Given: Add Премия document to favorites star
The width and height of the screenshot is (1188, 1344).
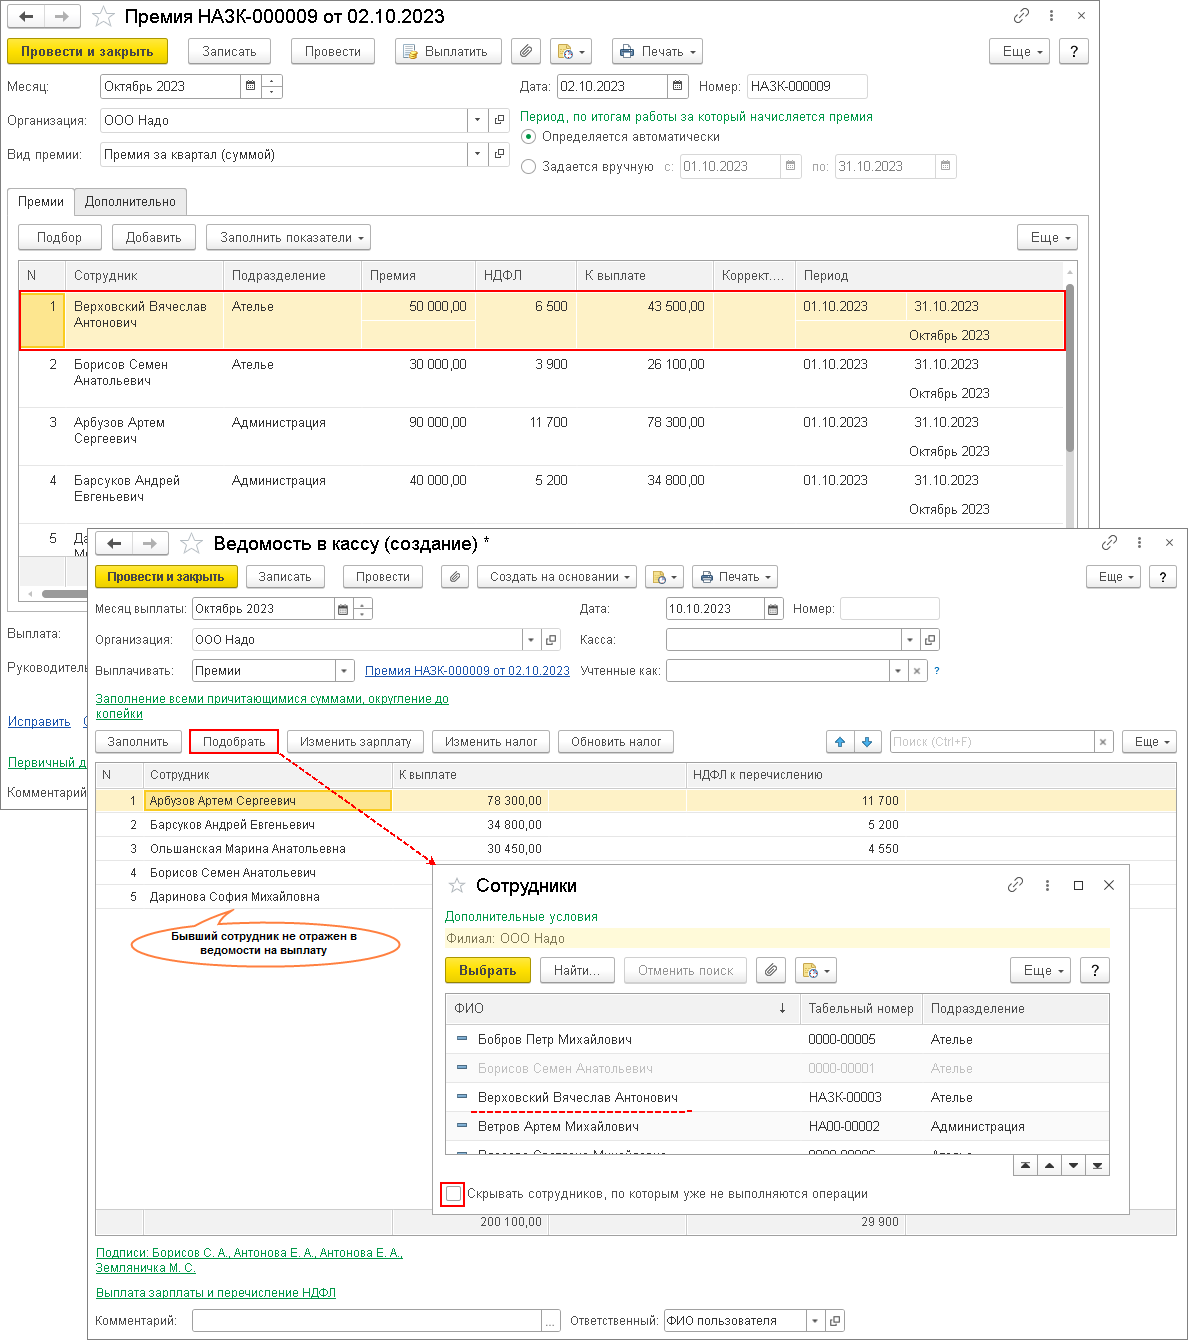Looking at the screenshot, I should [104, 17].
